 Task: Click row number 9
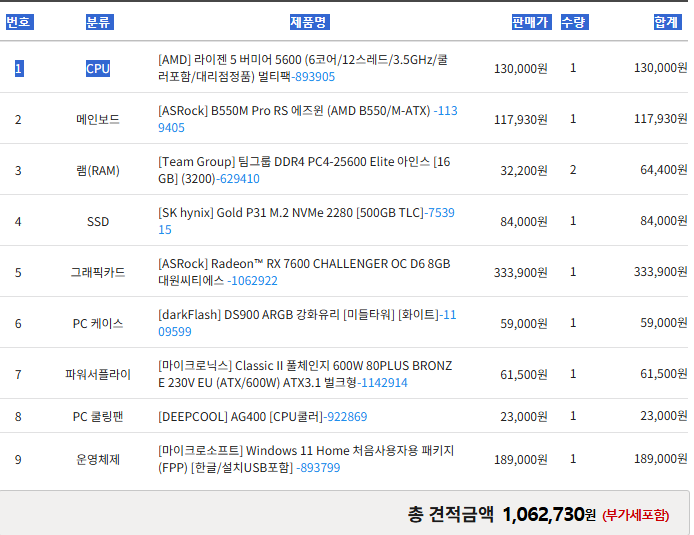tap(18, 459)
